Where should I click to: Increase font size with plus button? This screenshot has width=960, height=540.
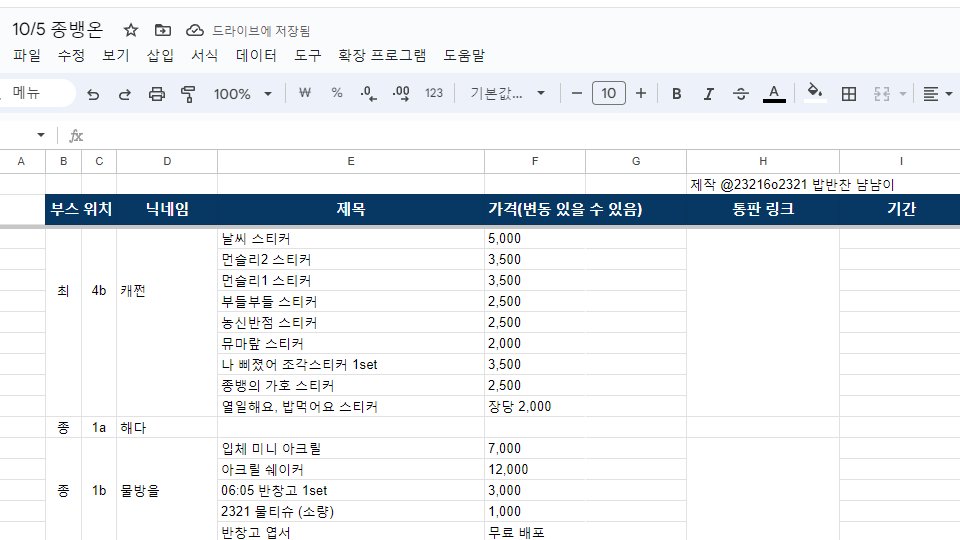640,93
